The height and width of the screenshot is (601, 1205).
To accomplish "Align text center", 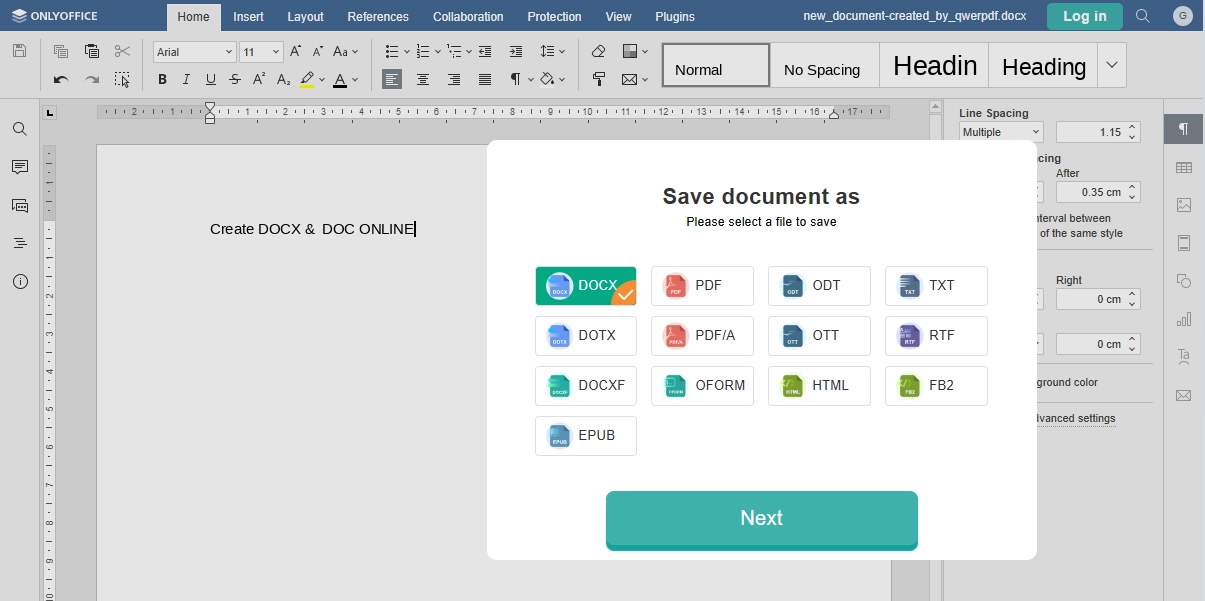I will 423,79.
